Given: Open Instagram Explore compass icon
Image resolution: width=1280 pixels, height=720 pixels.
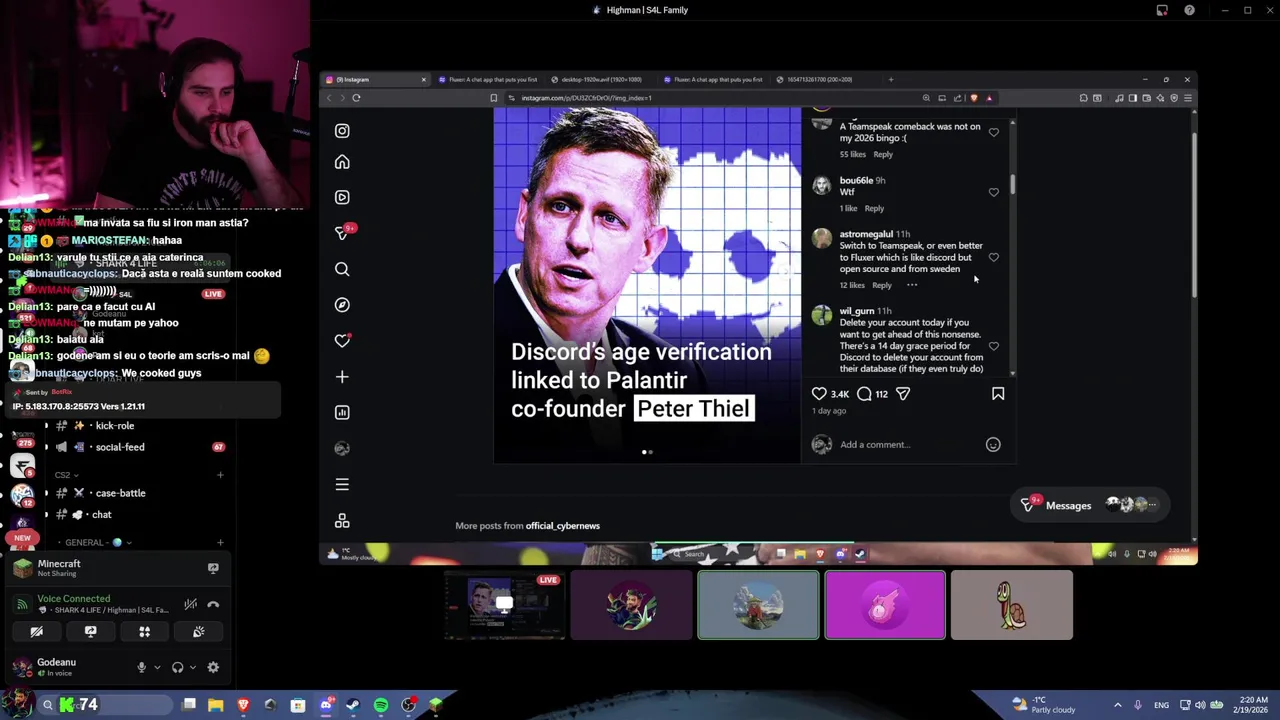Looking at the screenshot, I should click(342, 305).
